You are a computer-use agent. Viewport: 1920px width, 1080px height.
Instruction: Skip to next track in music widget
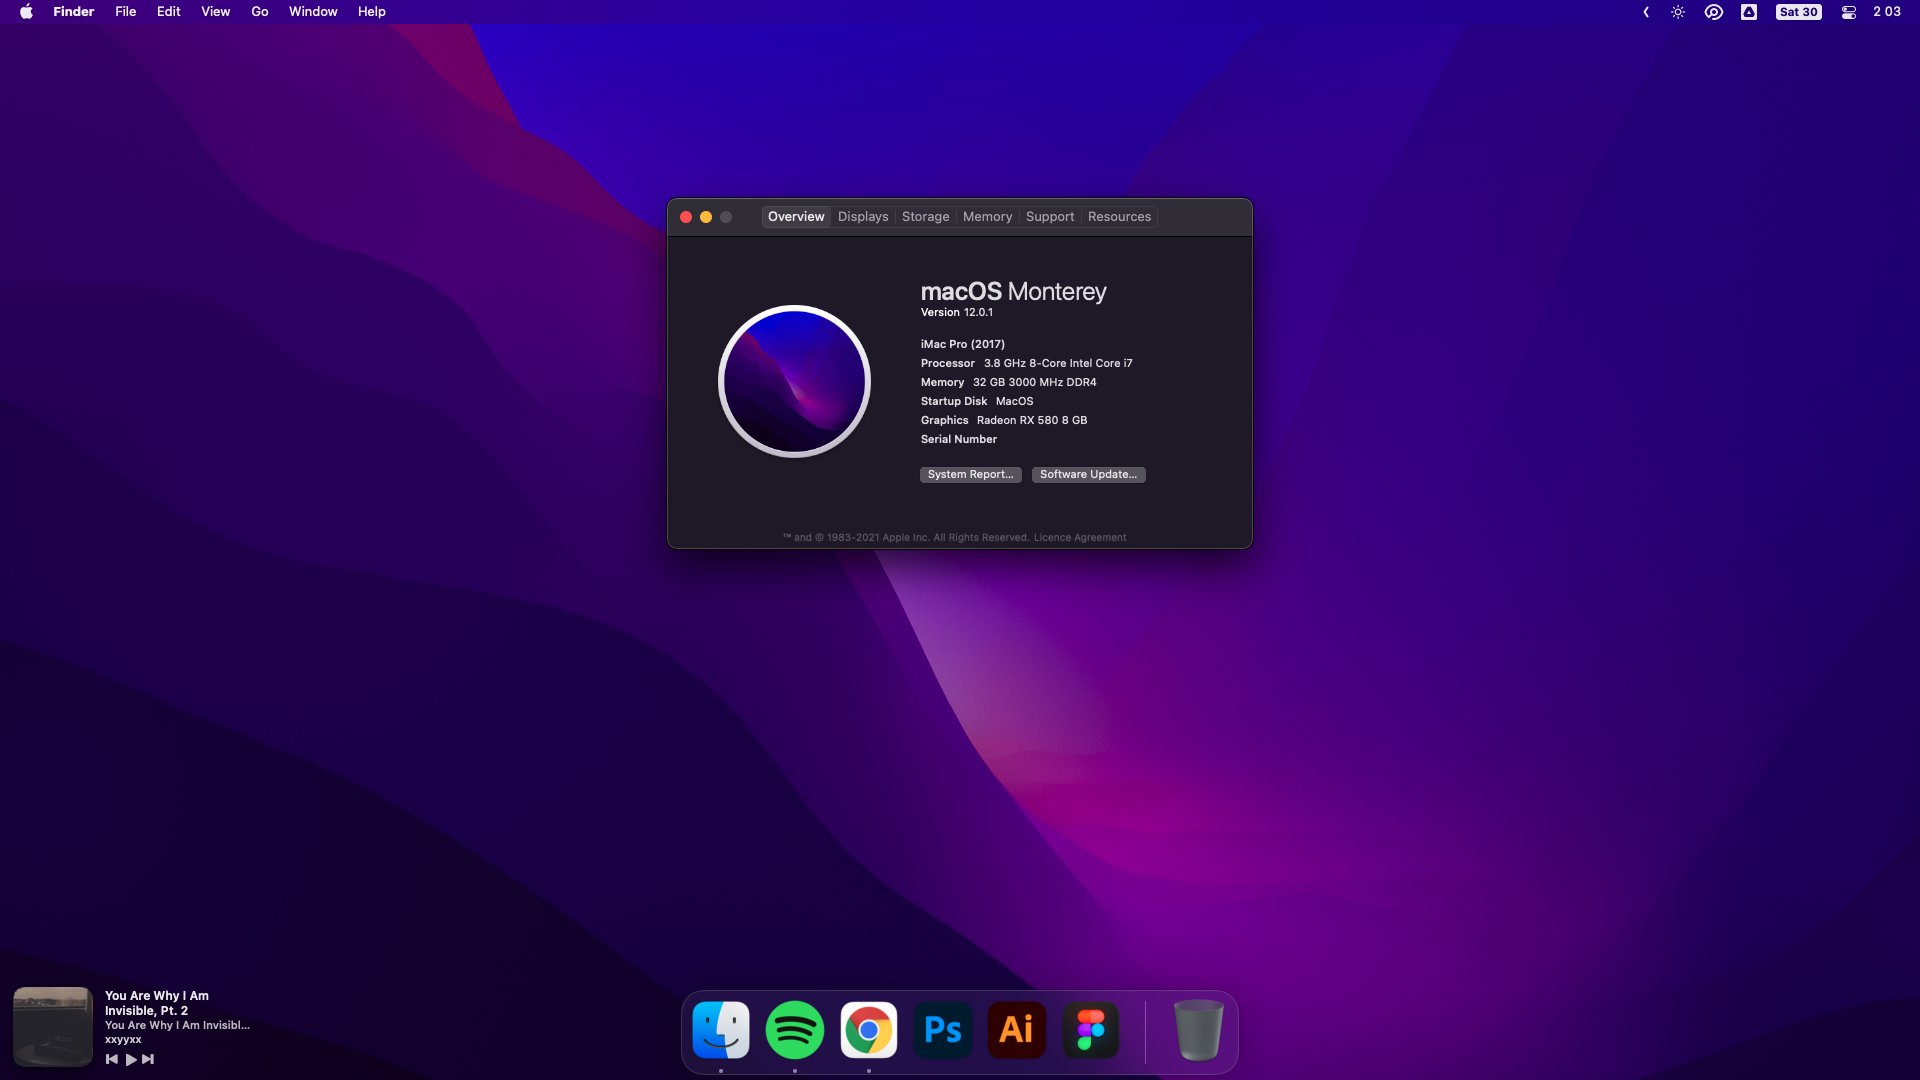(x=148, y=1059)
